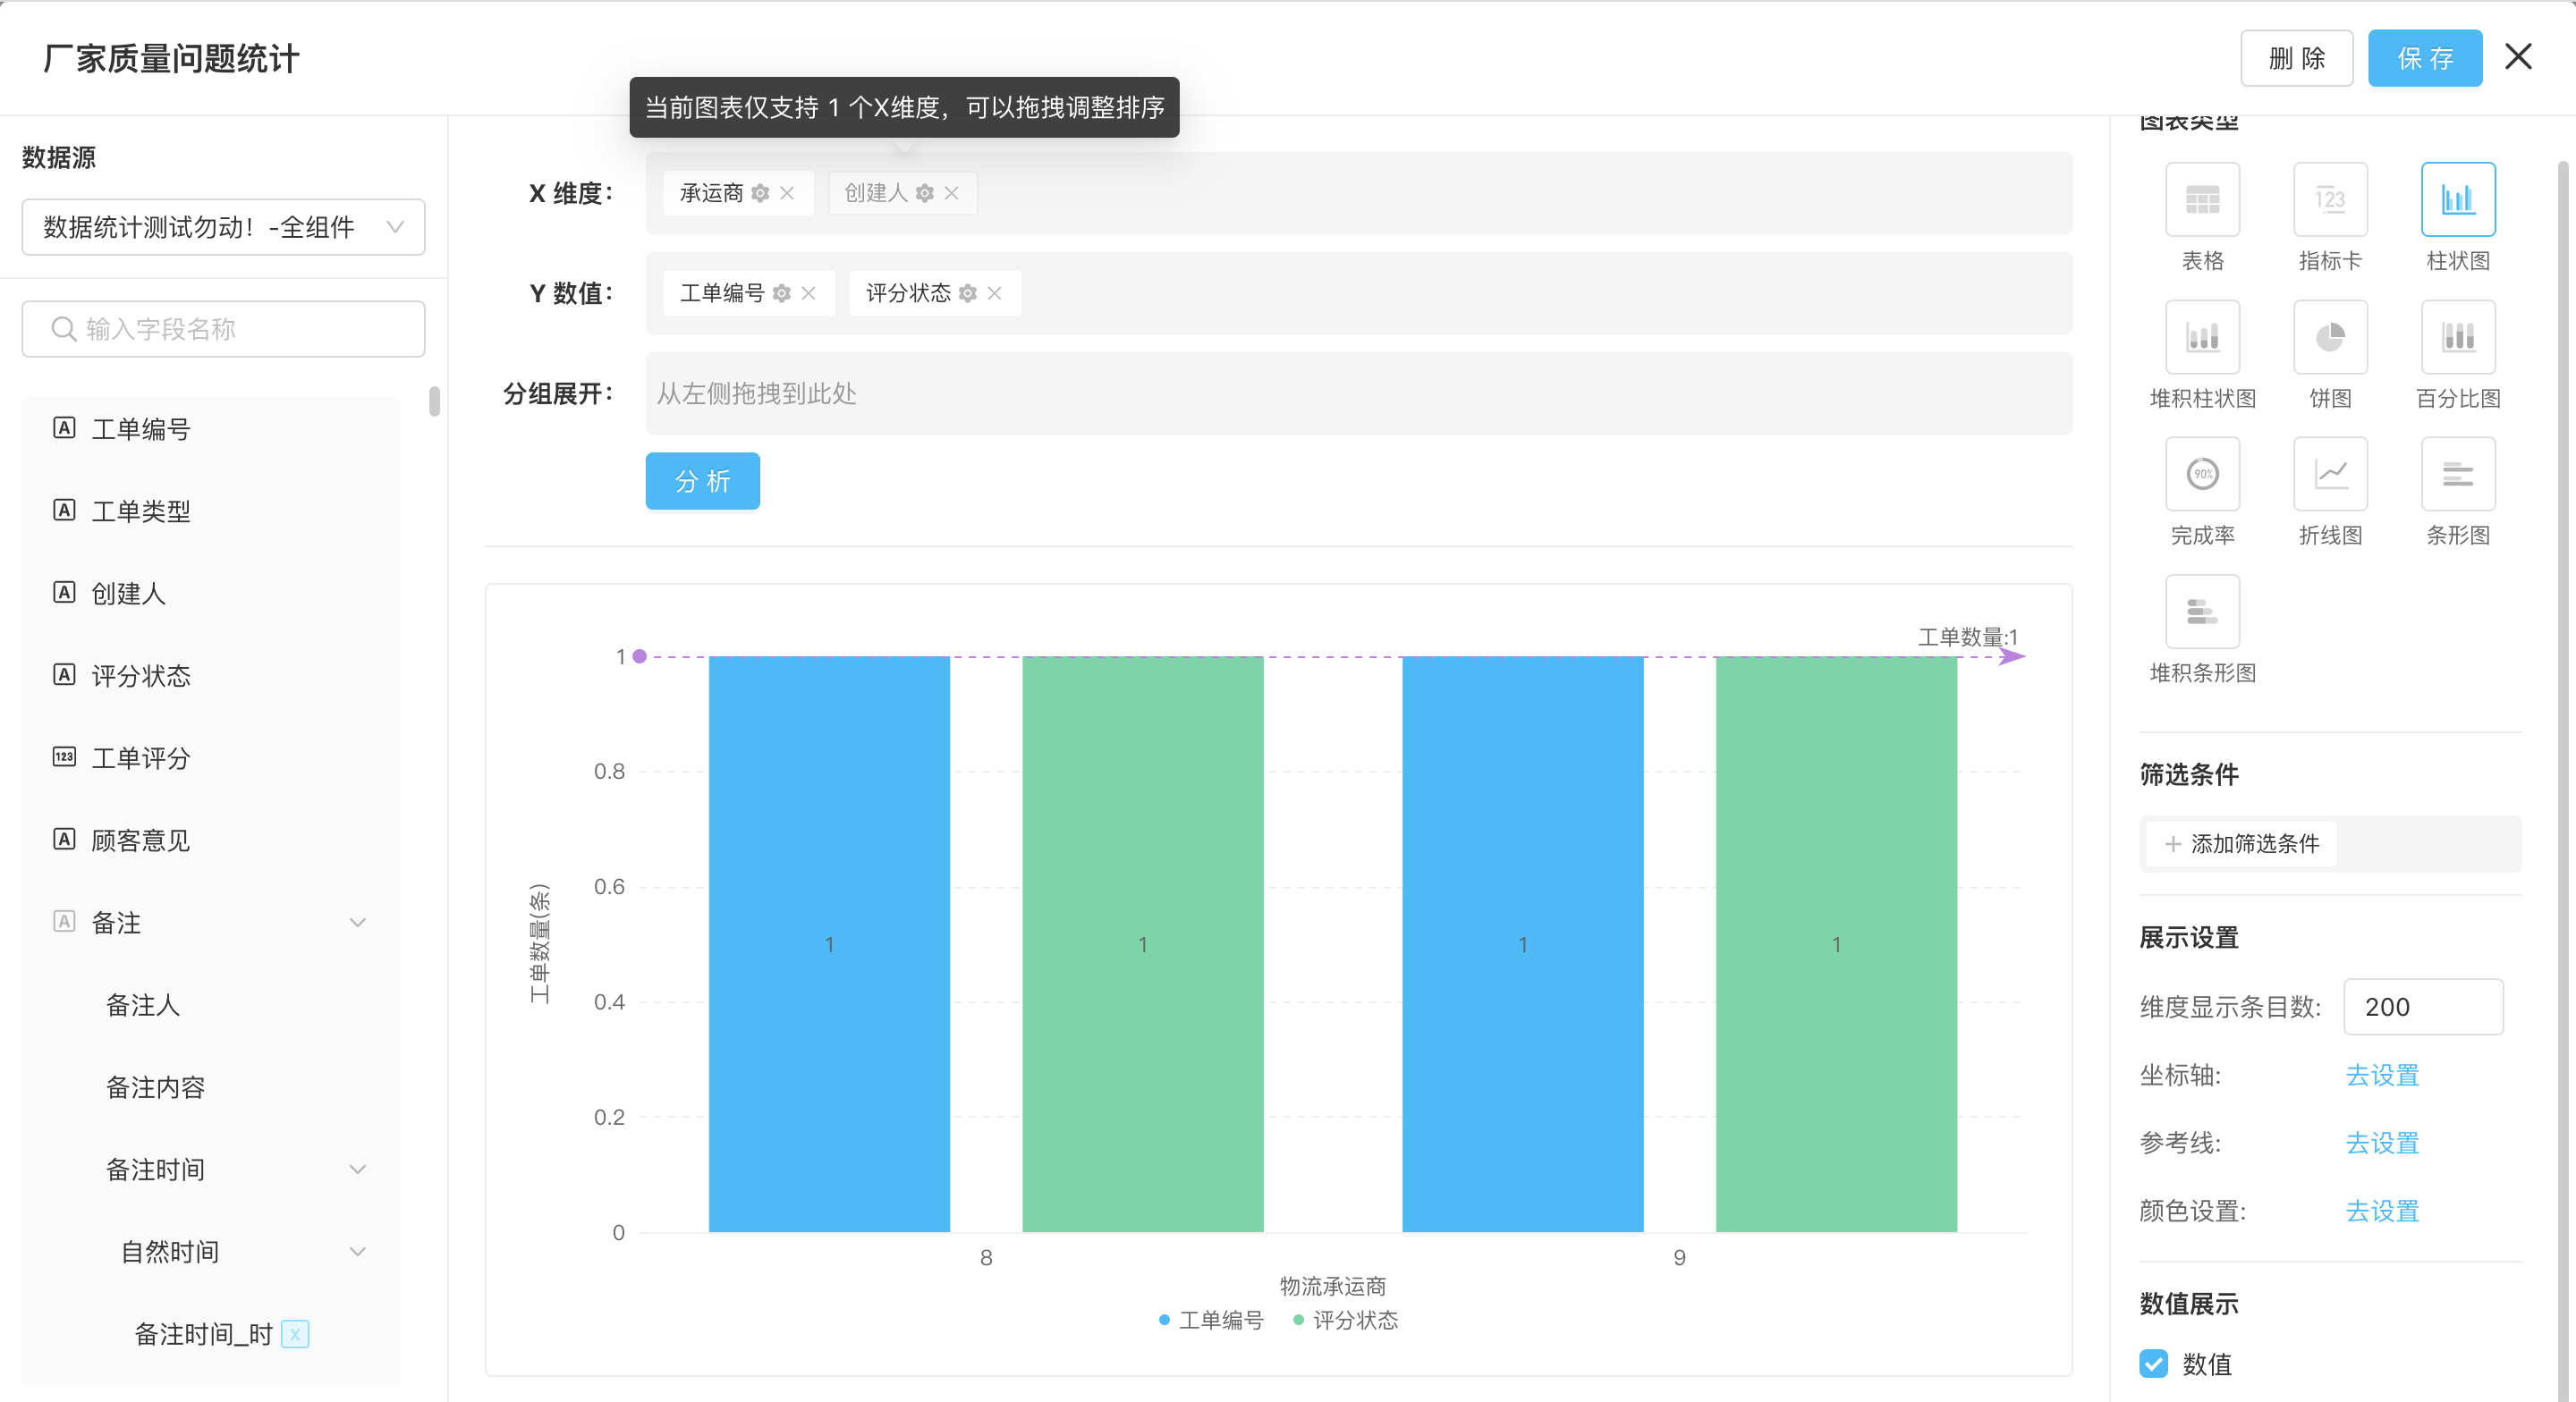Select the 饼图 chart type icon

2330,336
